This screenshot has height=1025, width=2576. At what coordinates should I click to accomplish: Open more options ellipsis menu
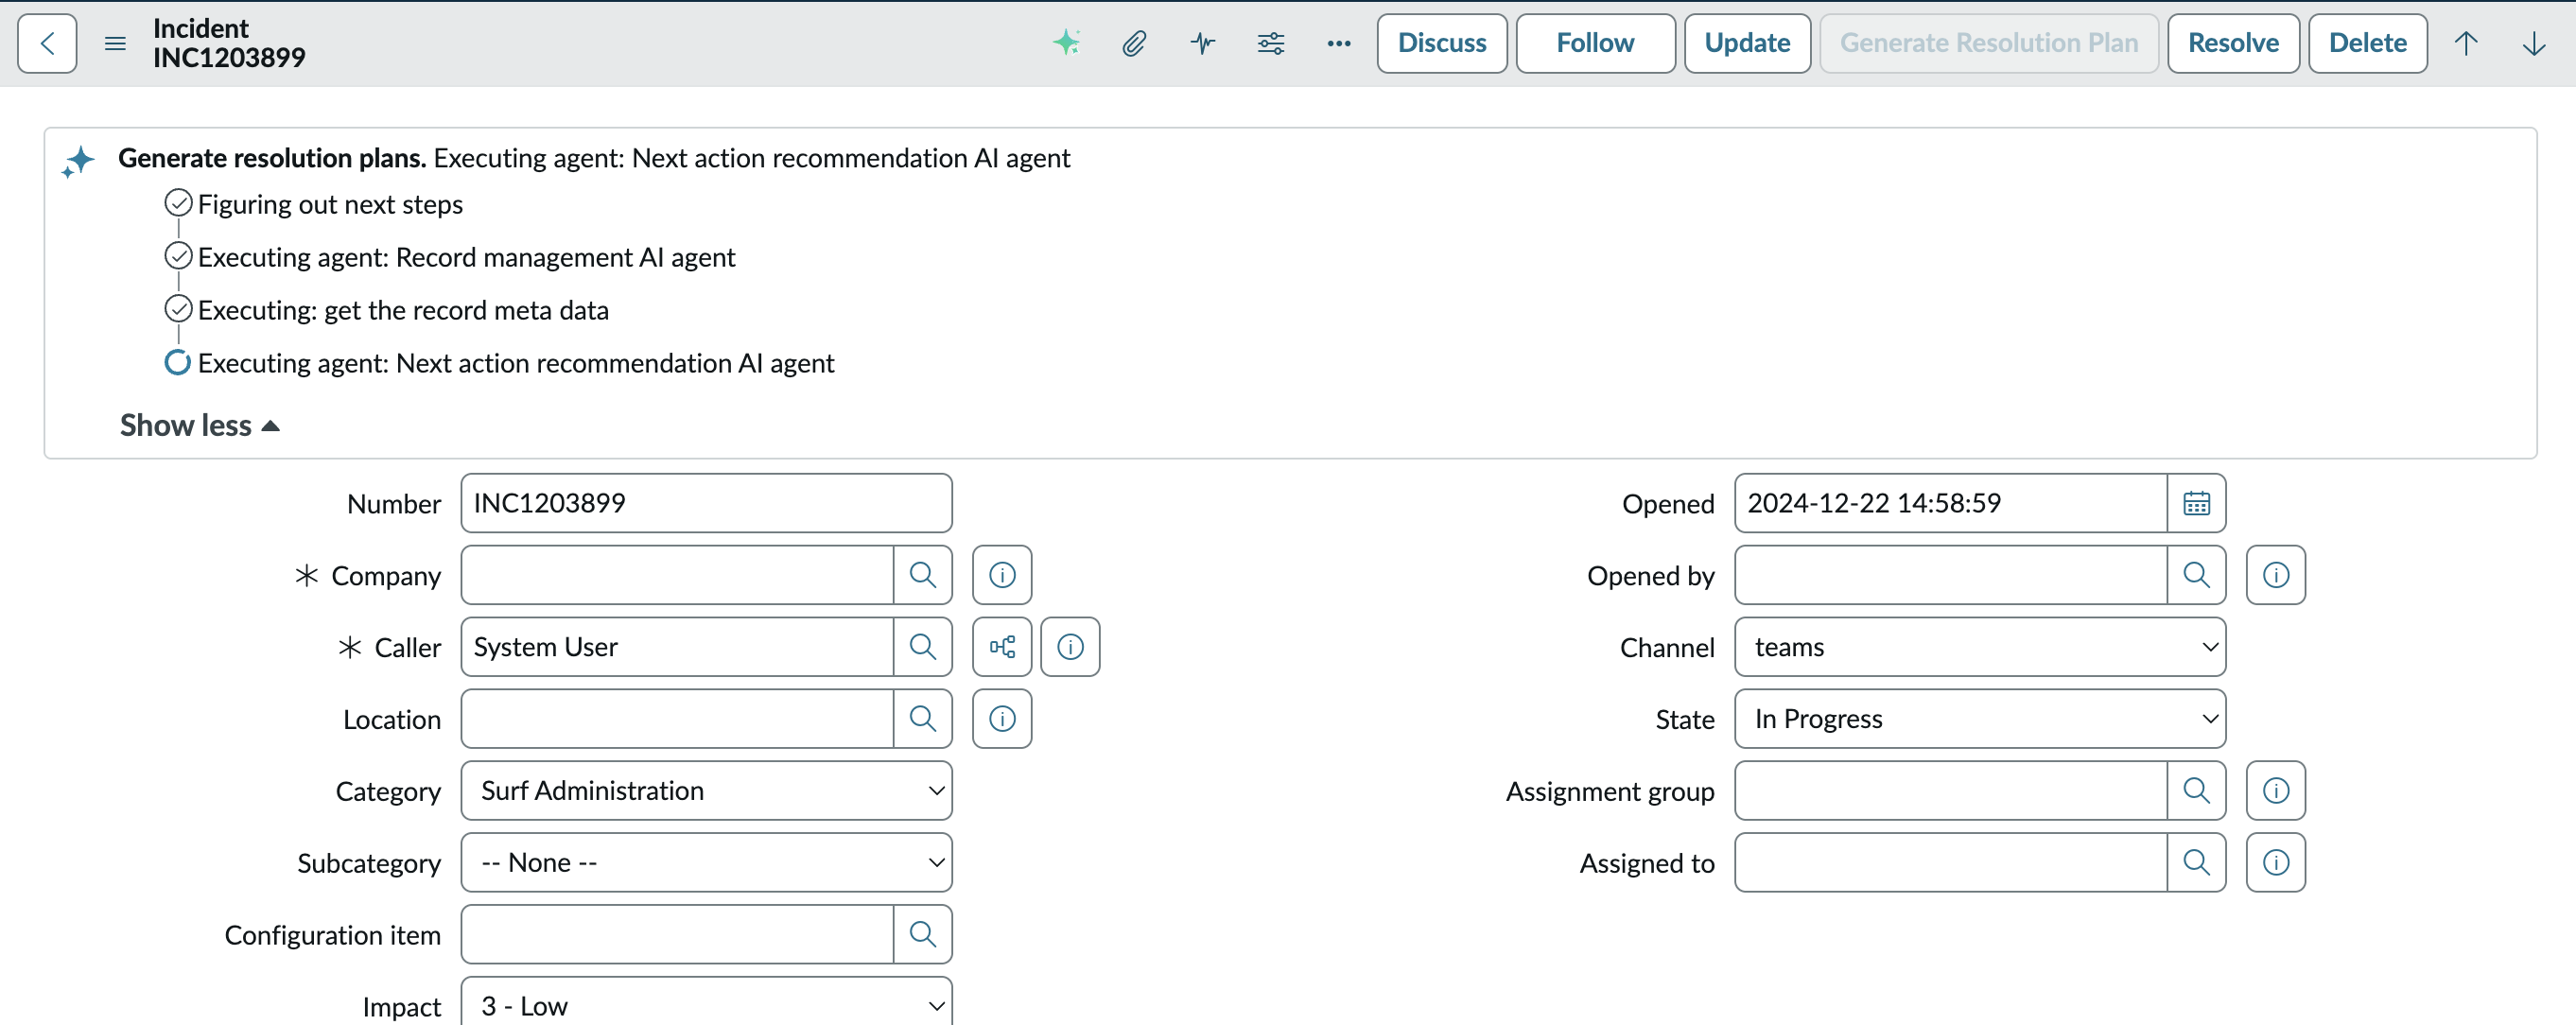pyautogui.click(x=1339, y=43)
